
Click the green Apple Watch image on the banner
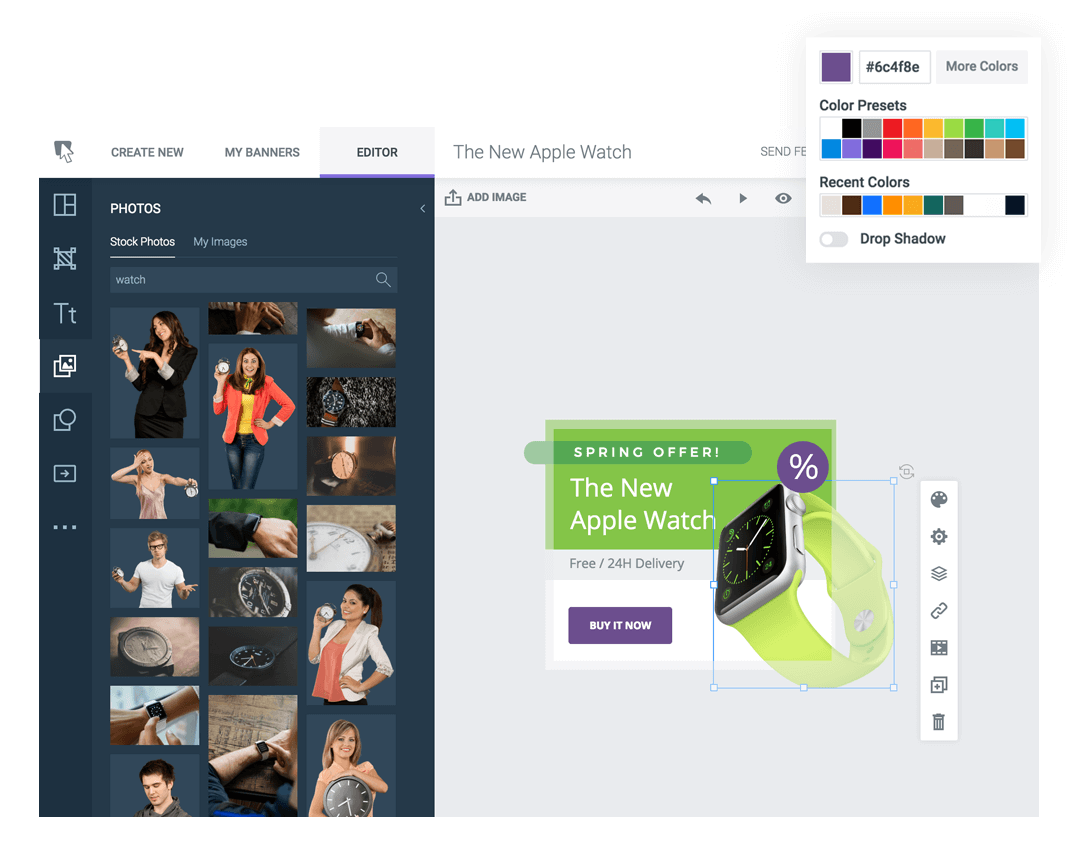click(803, 584)
